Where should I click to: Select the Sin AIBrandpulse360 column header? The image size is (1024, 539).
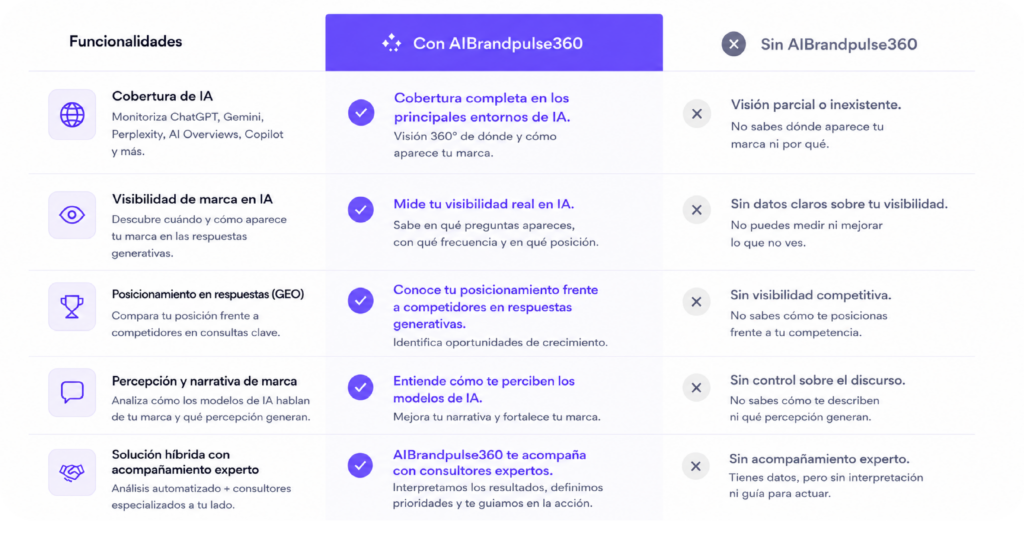[x=819, y=44]
